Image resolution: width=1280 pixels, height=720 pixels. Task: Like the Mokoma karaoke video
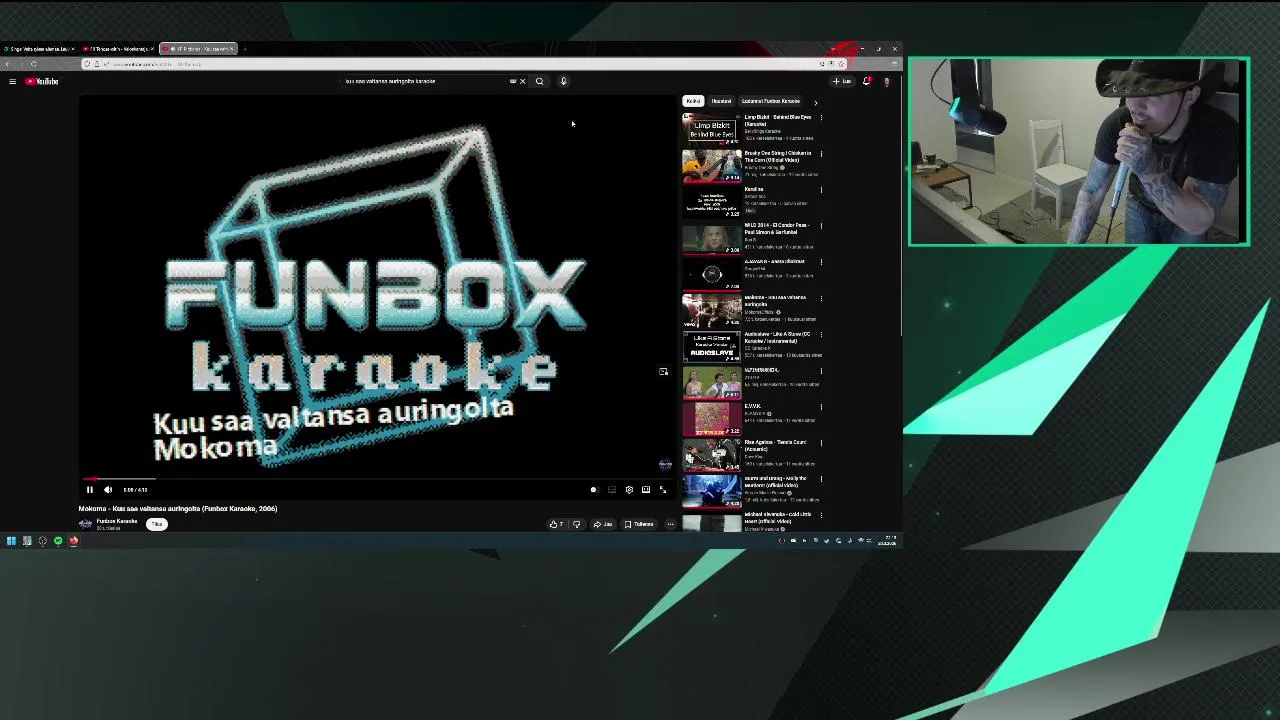[556, 524]
